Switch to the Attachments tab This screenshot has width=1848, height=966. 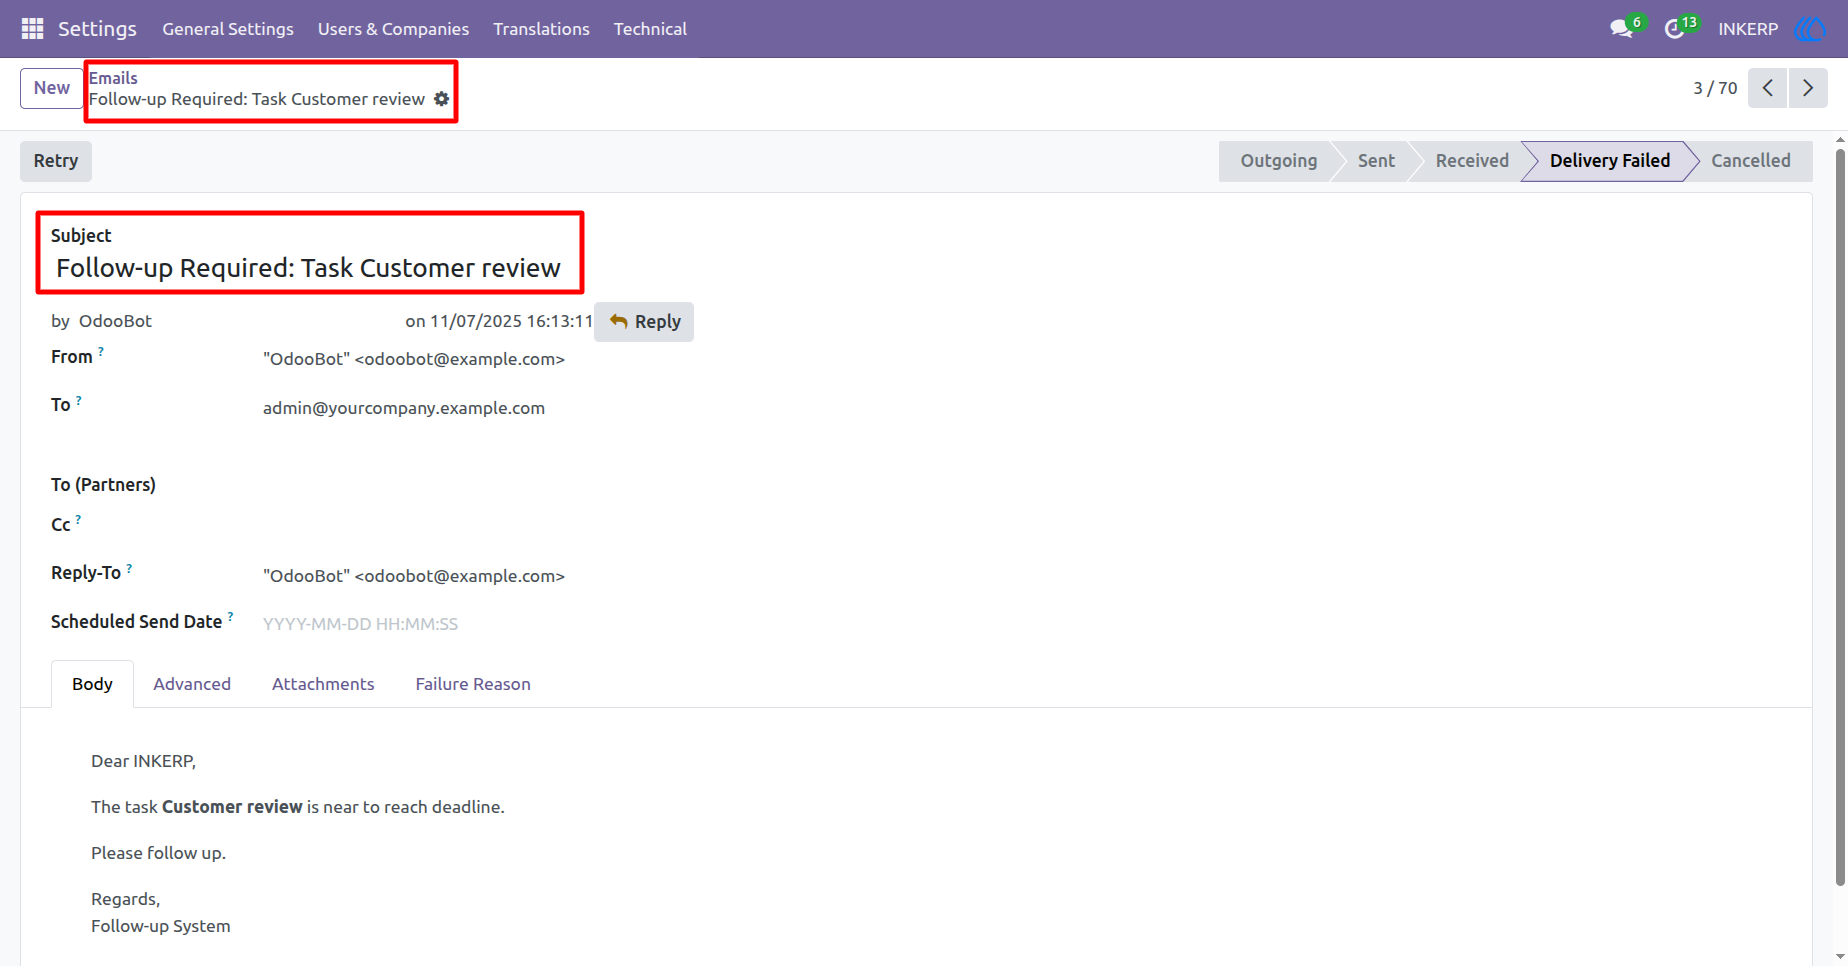coord(323,684)
